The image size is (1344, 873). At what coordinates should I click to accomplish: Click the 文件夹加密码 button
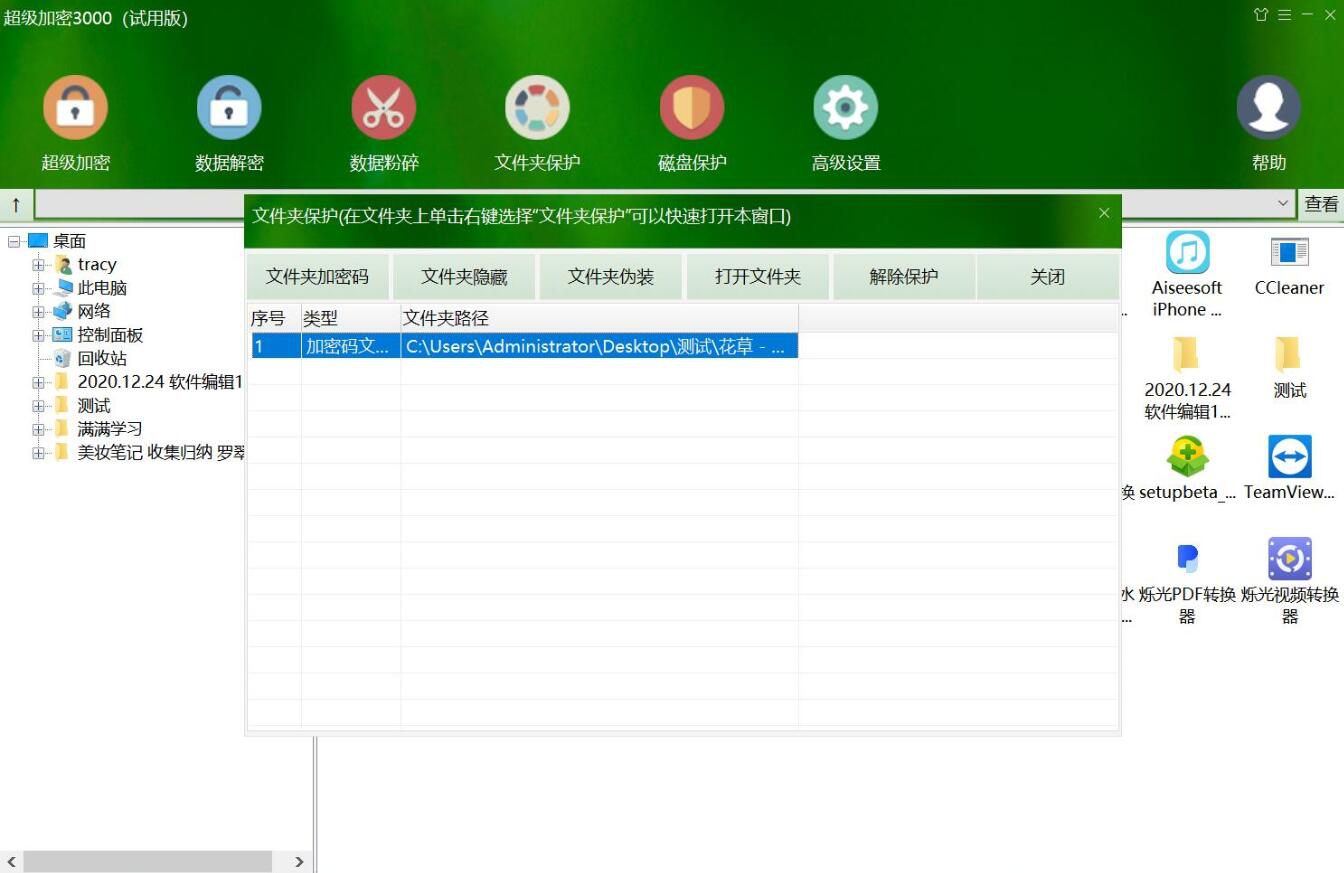(x=317, y=277)
